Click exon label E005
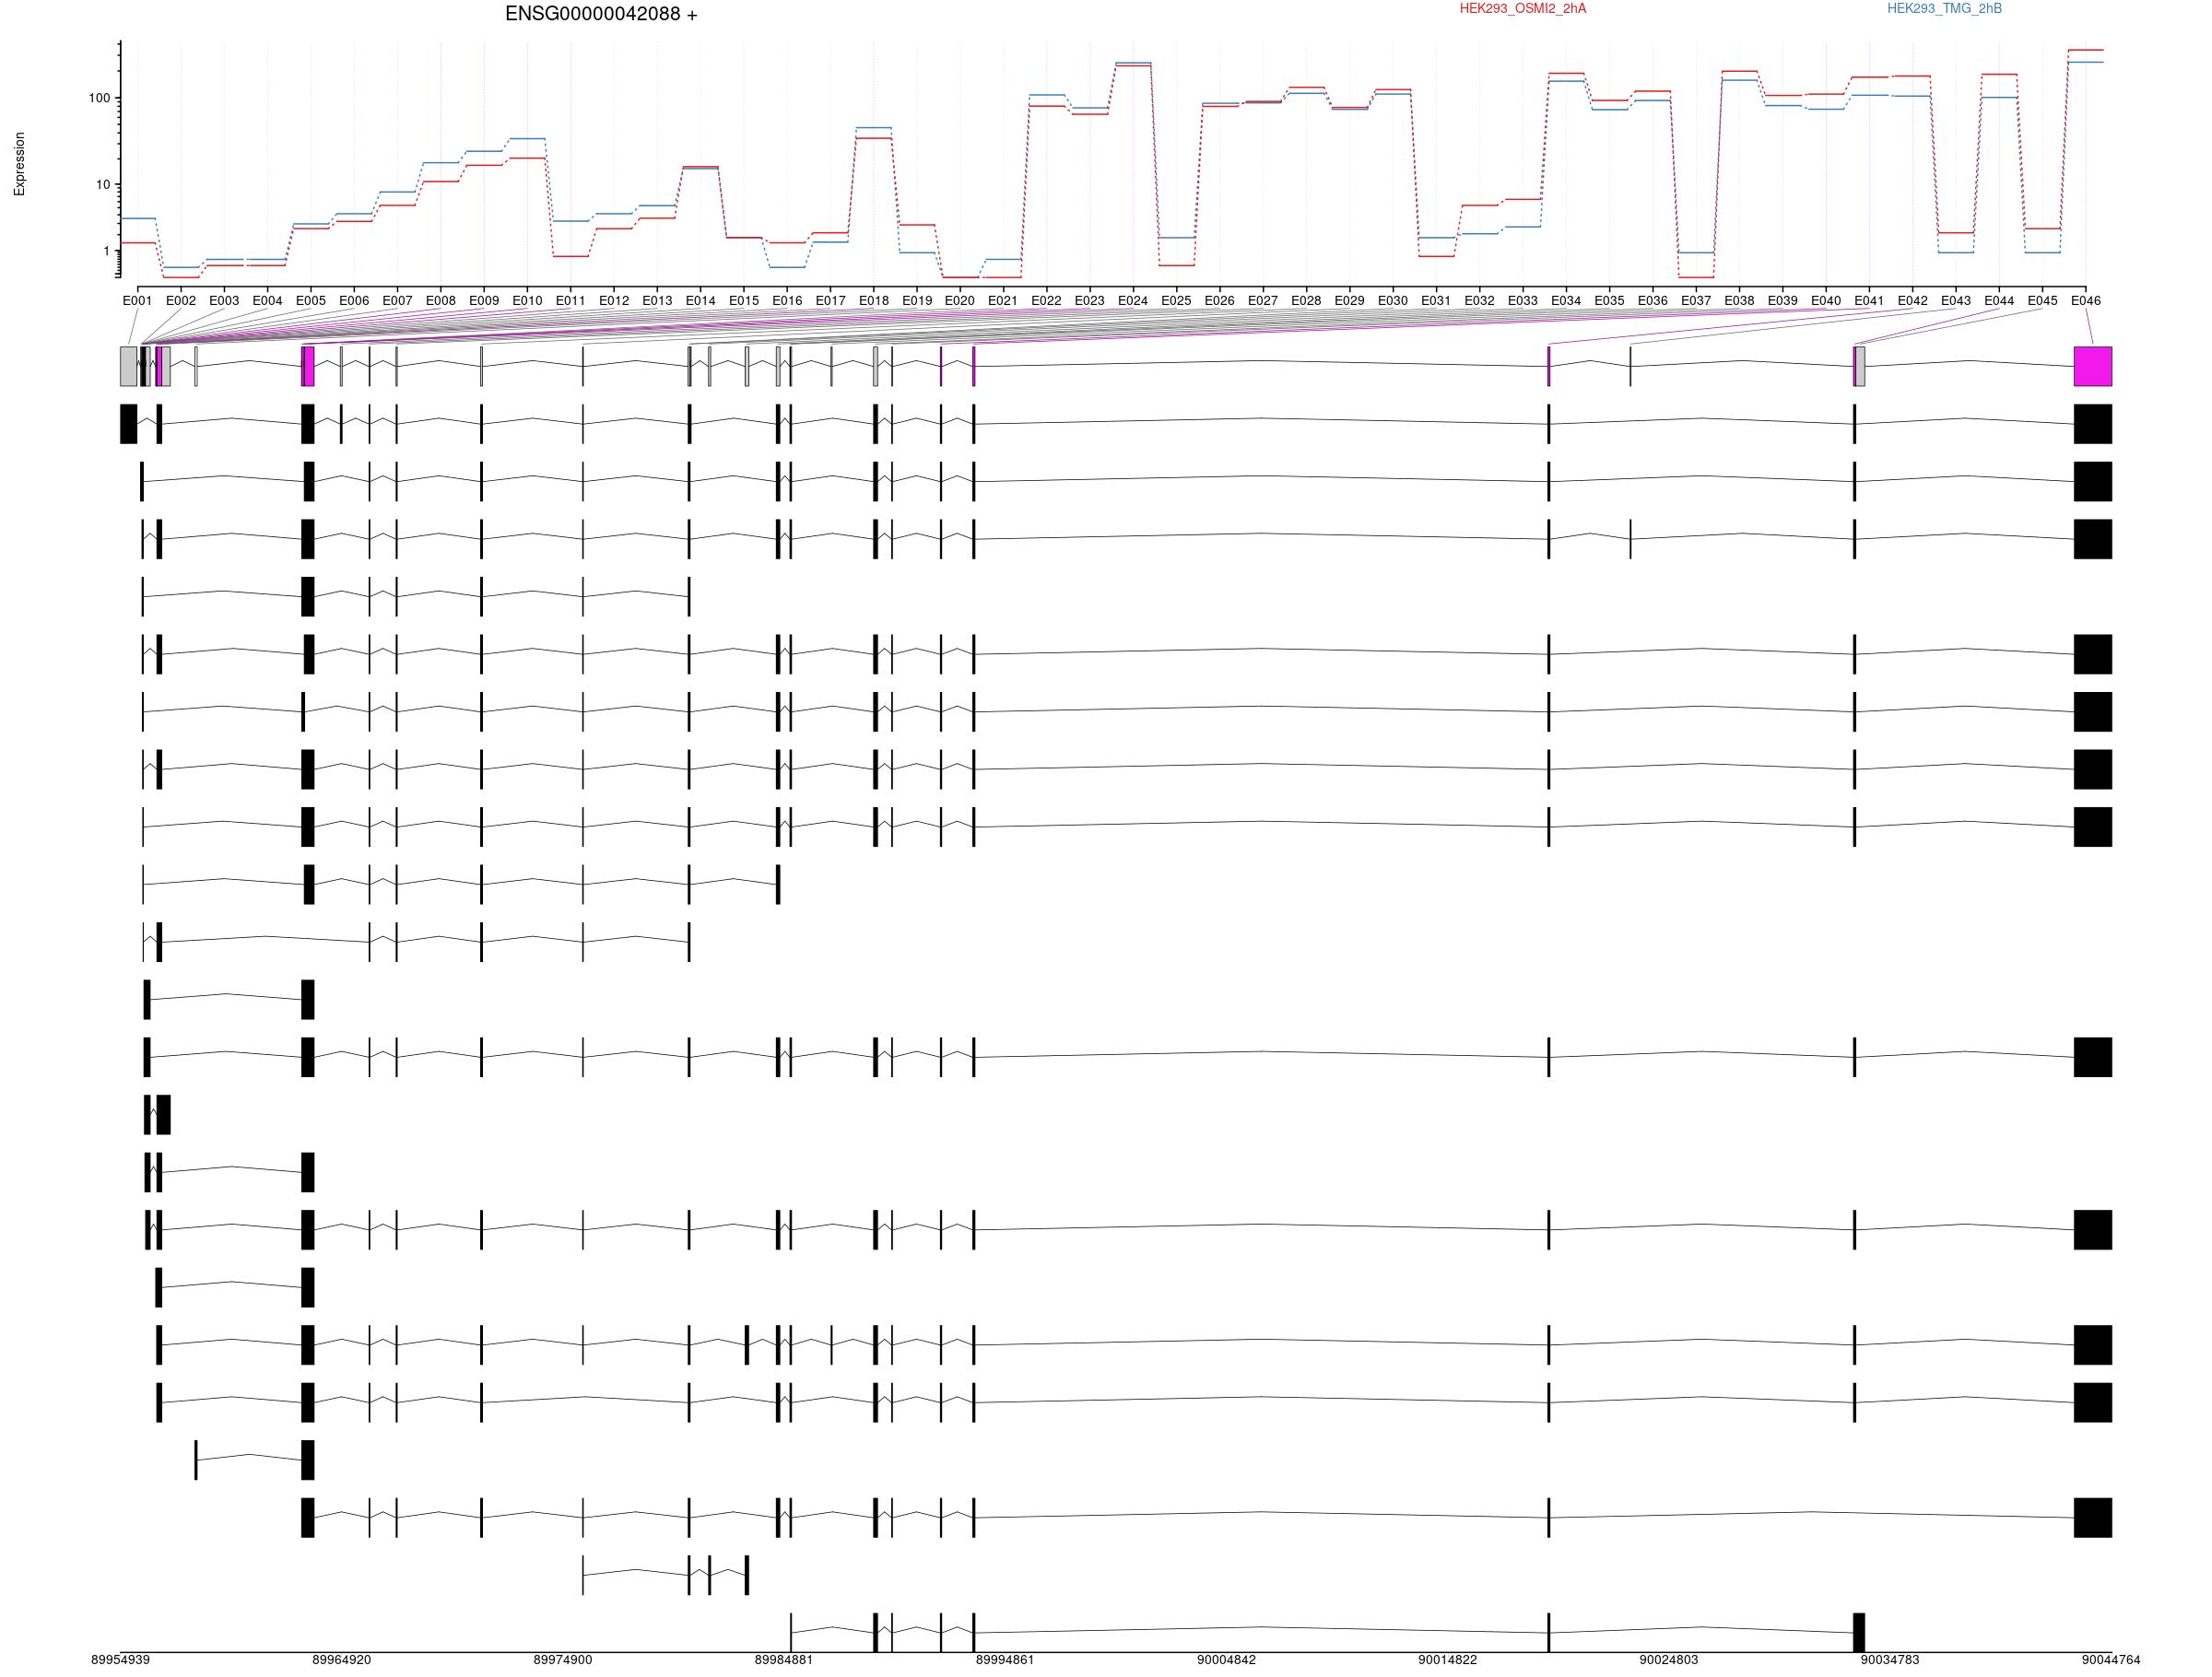 coord(311,301)
